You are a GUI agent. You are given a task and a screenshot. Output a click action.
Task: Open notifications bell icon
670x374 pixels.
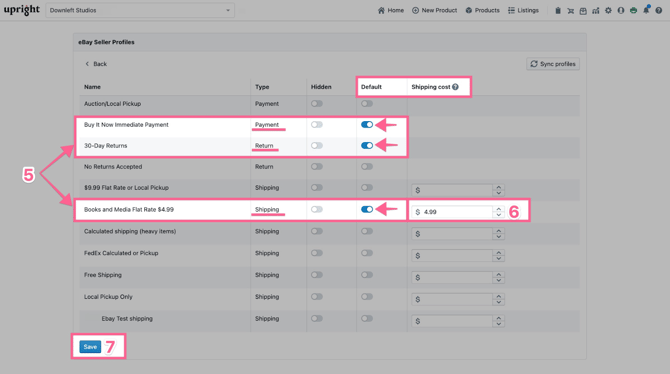pos(646,10)
